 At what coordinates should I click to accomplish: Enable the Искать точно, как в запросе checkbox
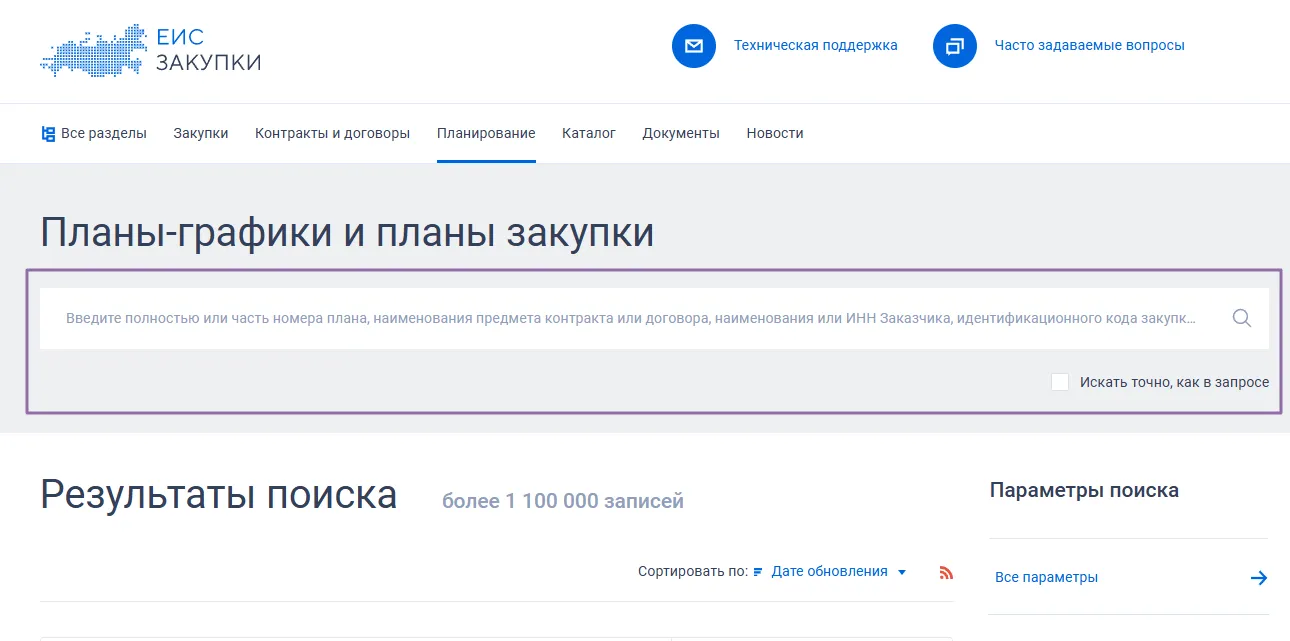[x=1060, y=382]
